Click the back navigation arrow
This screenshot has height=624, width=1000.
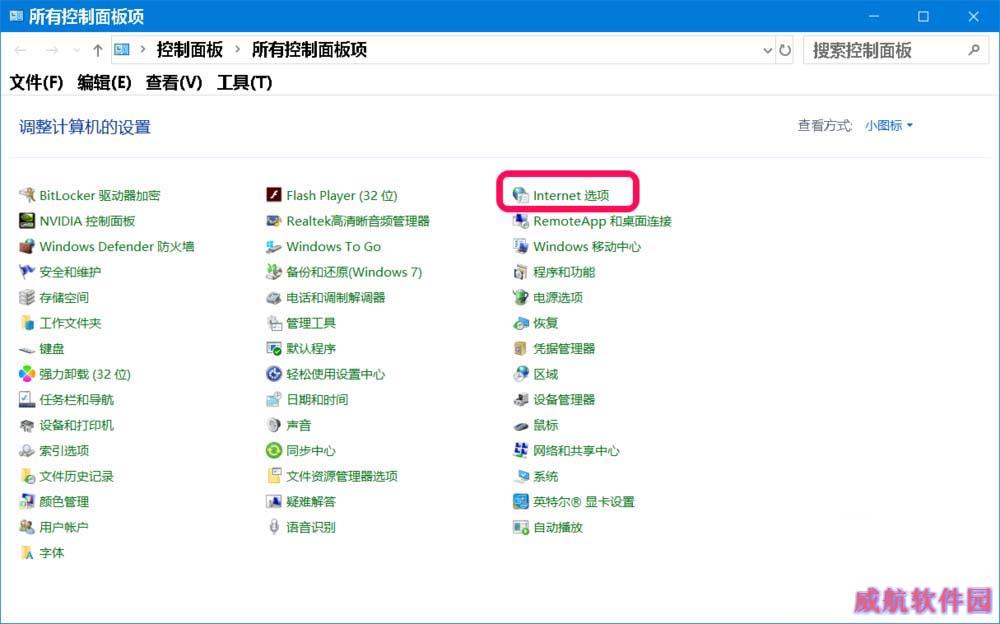coord(20,50)
